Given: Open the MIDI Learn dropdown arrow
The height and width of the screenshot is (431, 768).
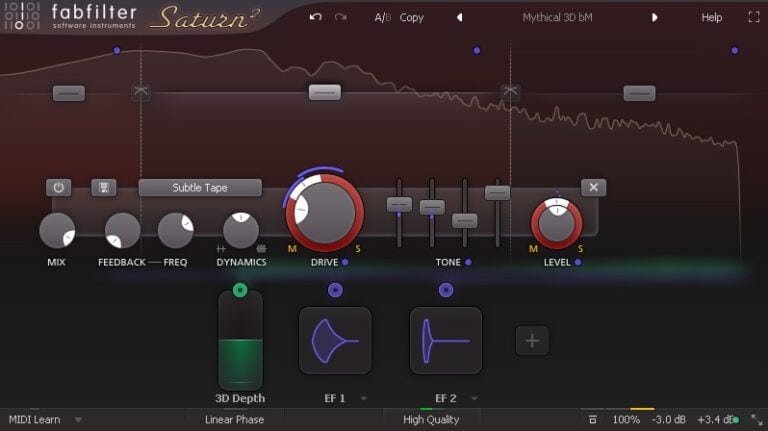Looking at the screenshot, I should 78,420.
